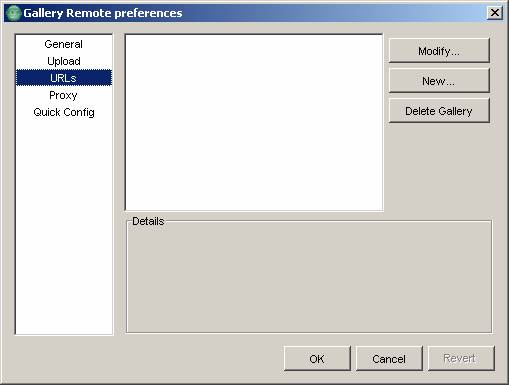Screen dimensions: 509x385
Task: Select the URLs preferences section
Action: click(x=64, y=78)
